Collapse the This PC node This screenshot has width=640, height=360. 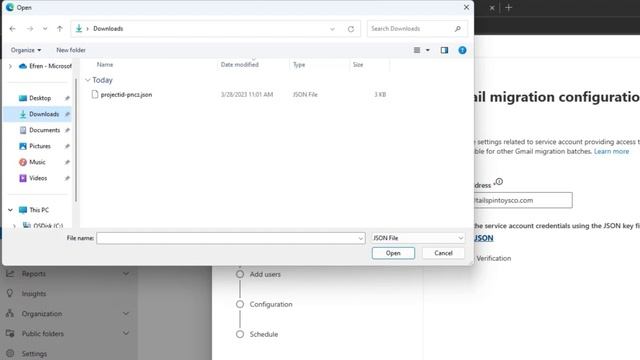[10, 210]
